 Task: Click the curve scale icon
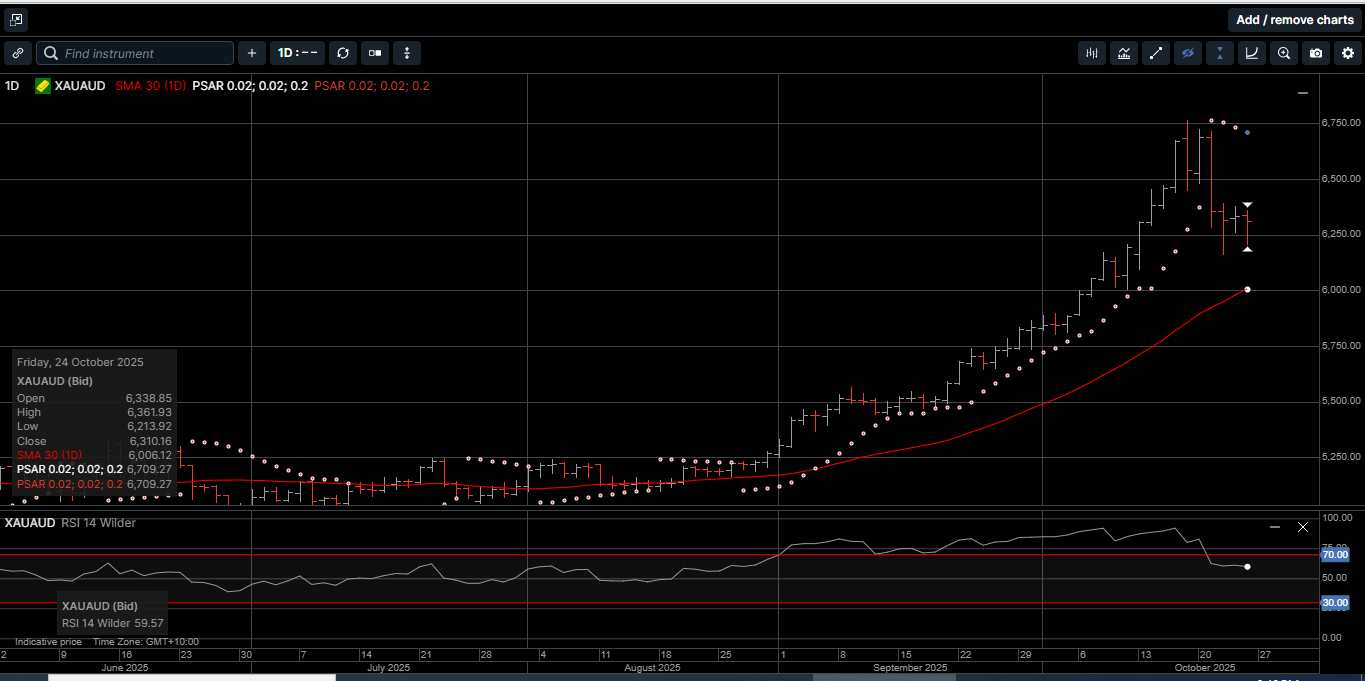pyautogui.click(x=1252, y=53)
